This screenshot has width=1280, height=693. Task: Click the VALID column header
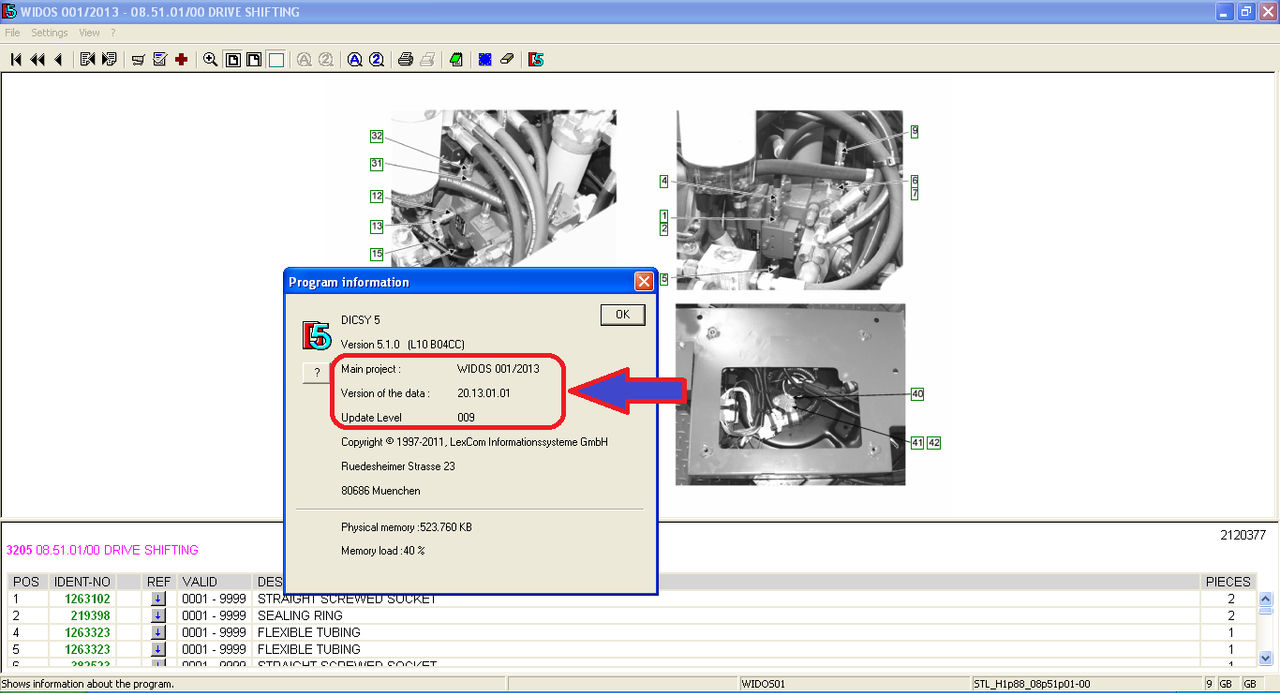pyautogui.click(x=214, y=582)
